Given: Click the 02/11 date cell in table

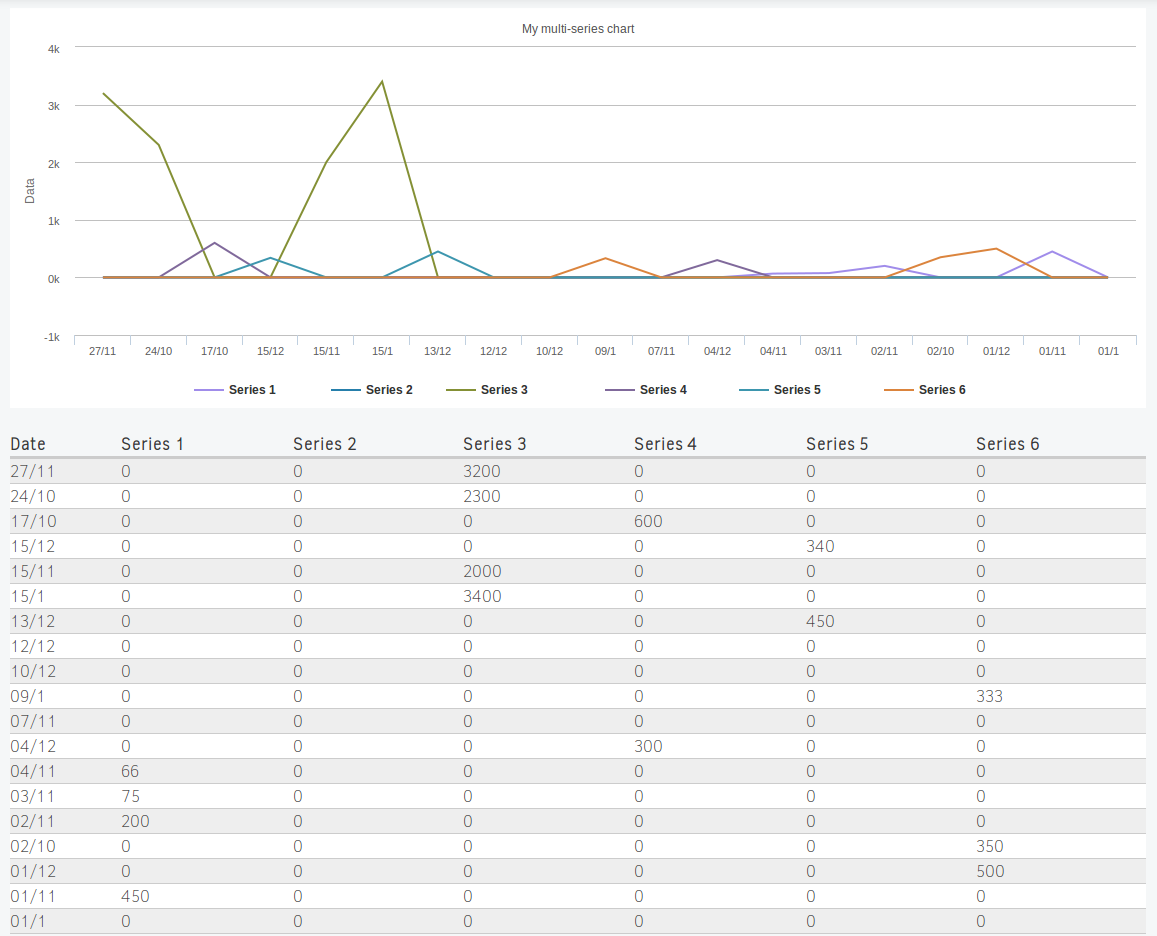Looking at the screenshot, I should coord(33,821).
